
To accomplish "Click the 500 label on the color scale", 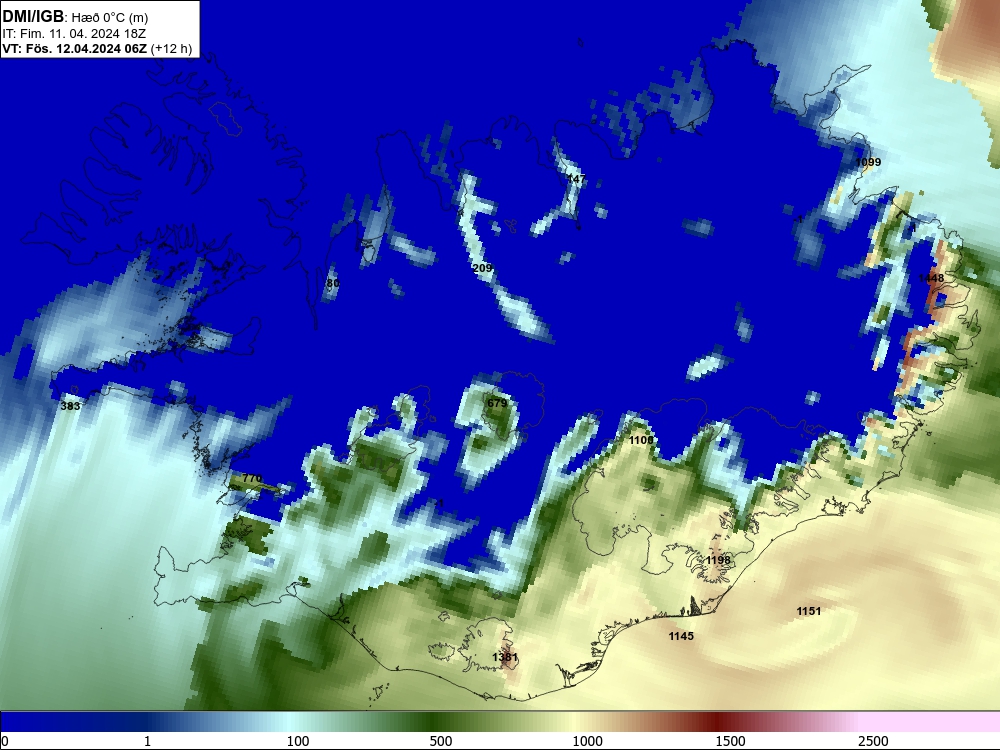I will coord(441,741).
